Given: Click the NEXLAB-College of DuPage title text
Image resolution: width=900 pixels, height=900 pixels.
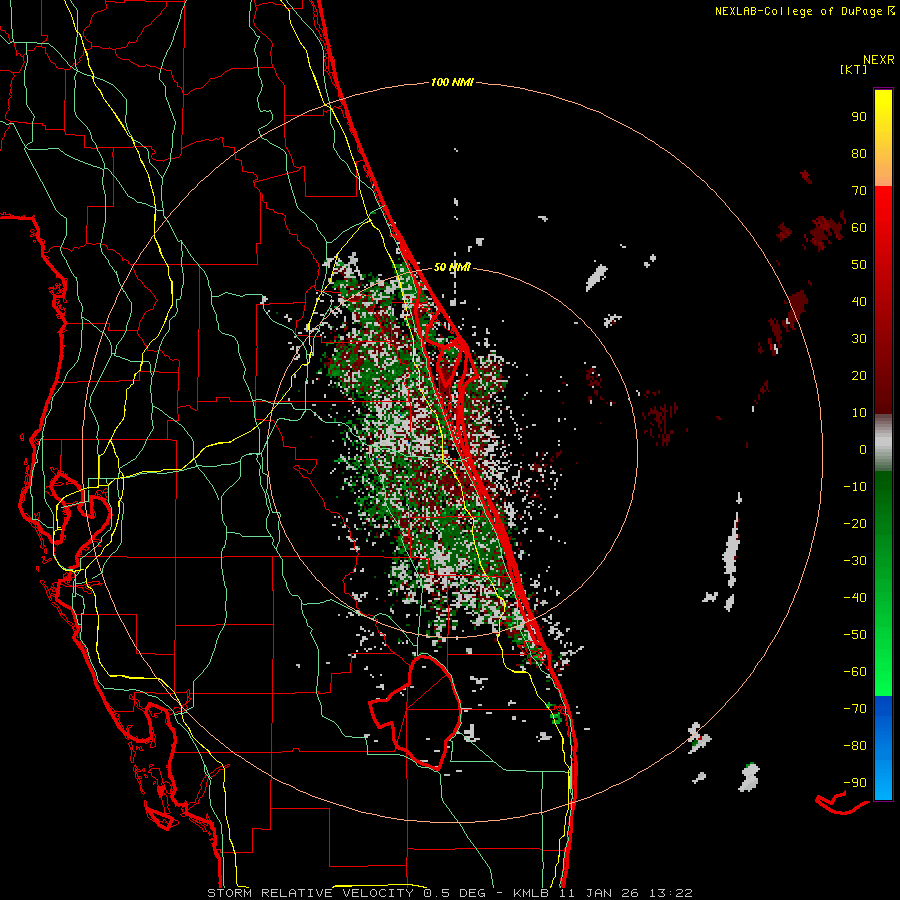Looking at the screenshot, I should tap(804, 11).
